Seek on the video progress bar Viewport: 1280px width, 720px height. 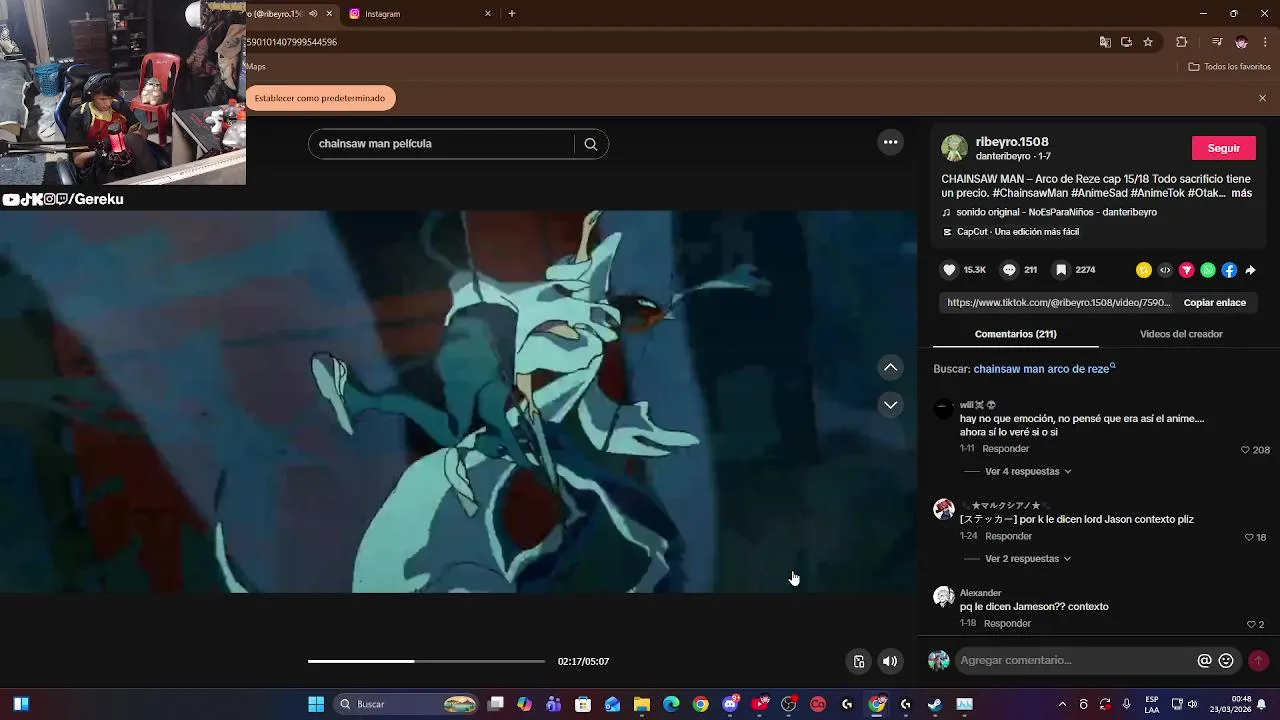[426, 661]
